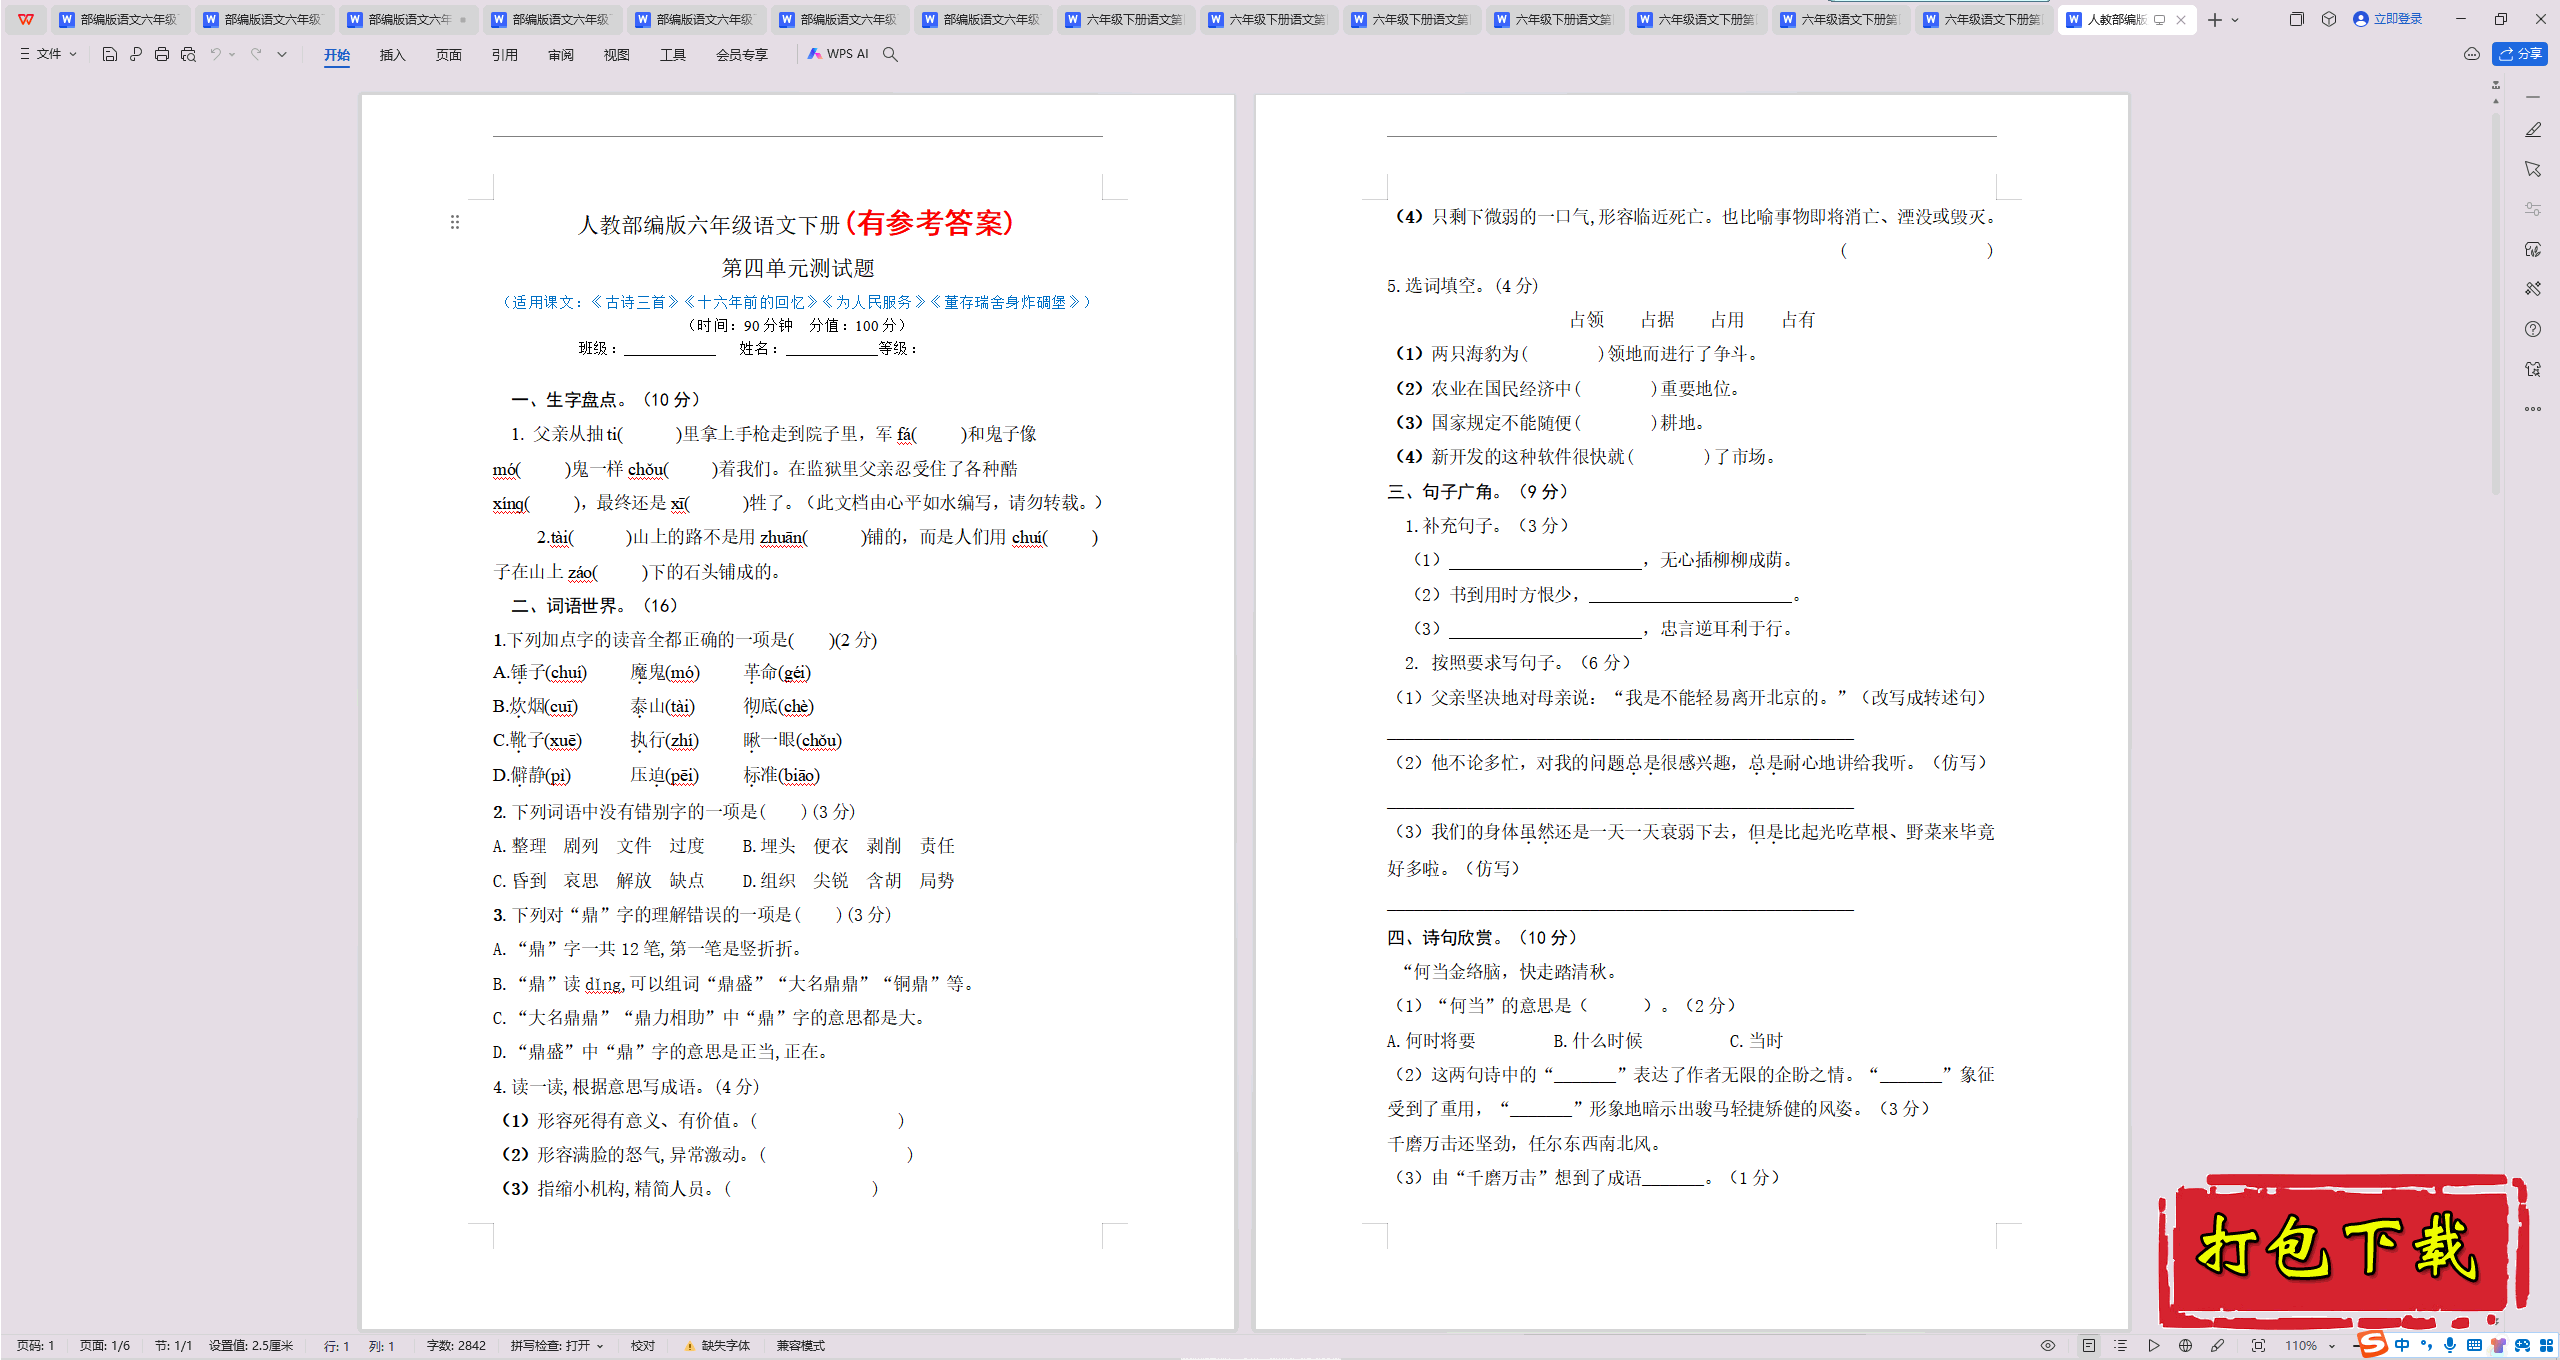Screen dimensions: 2560x1360
Task: Click the 分享 share button
Action: point(2519,54)
